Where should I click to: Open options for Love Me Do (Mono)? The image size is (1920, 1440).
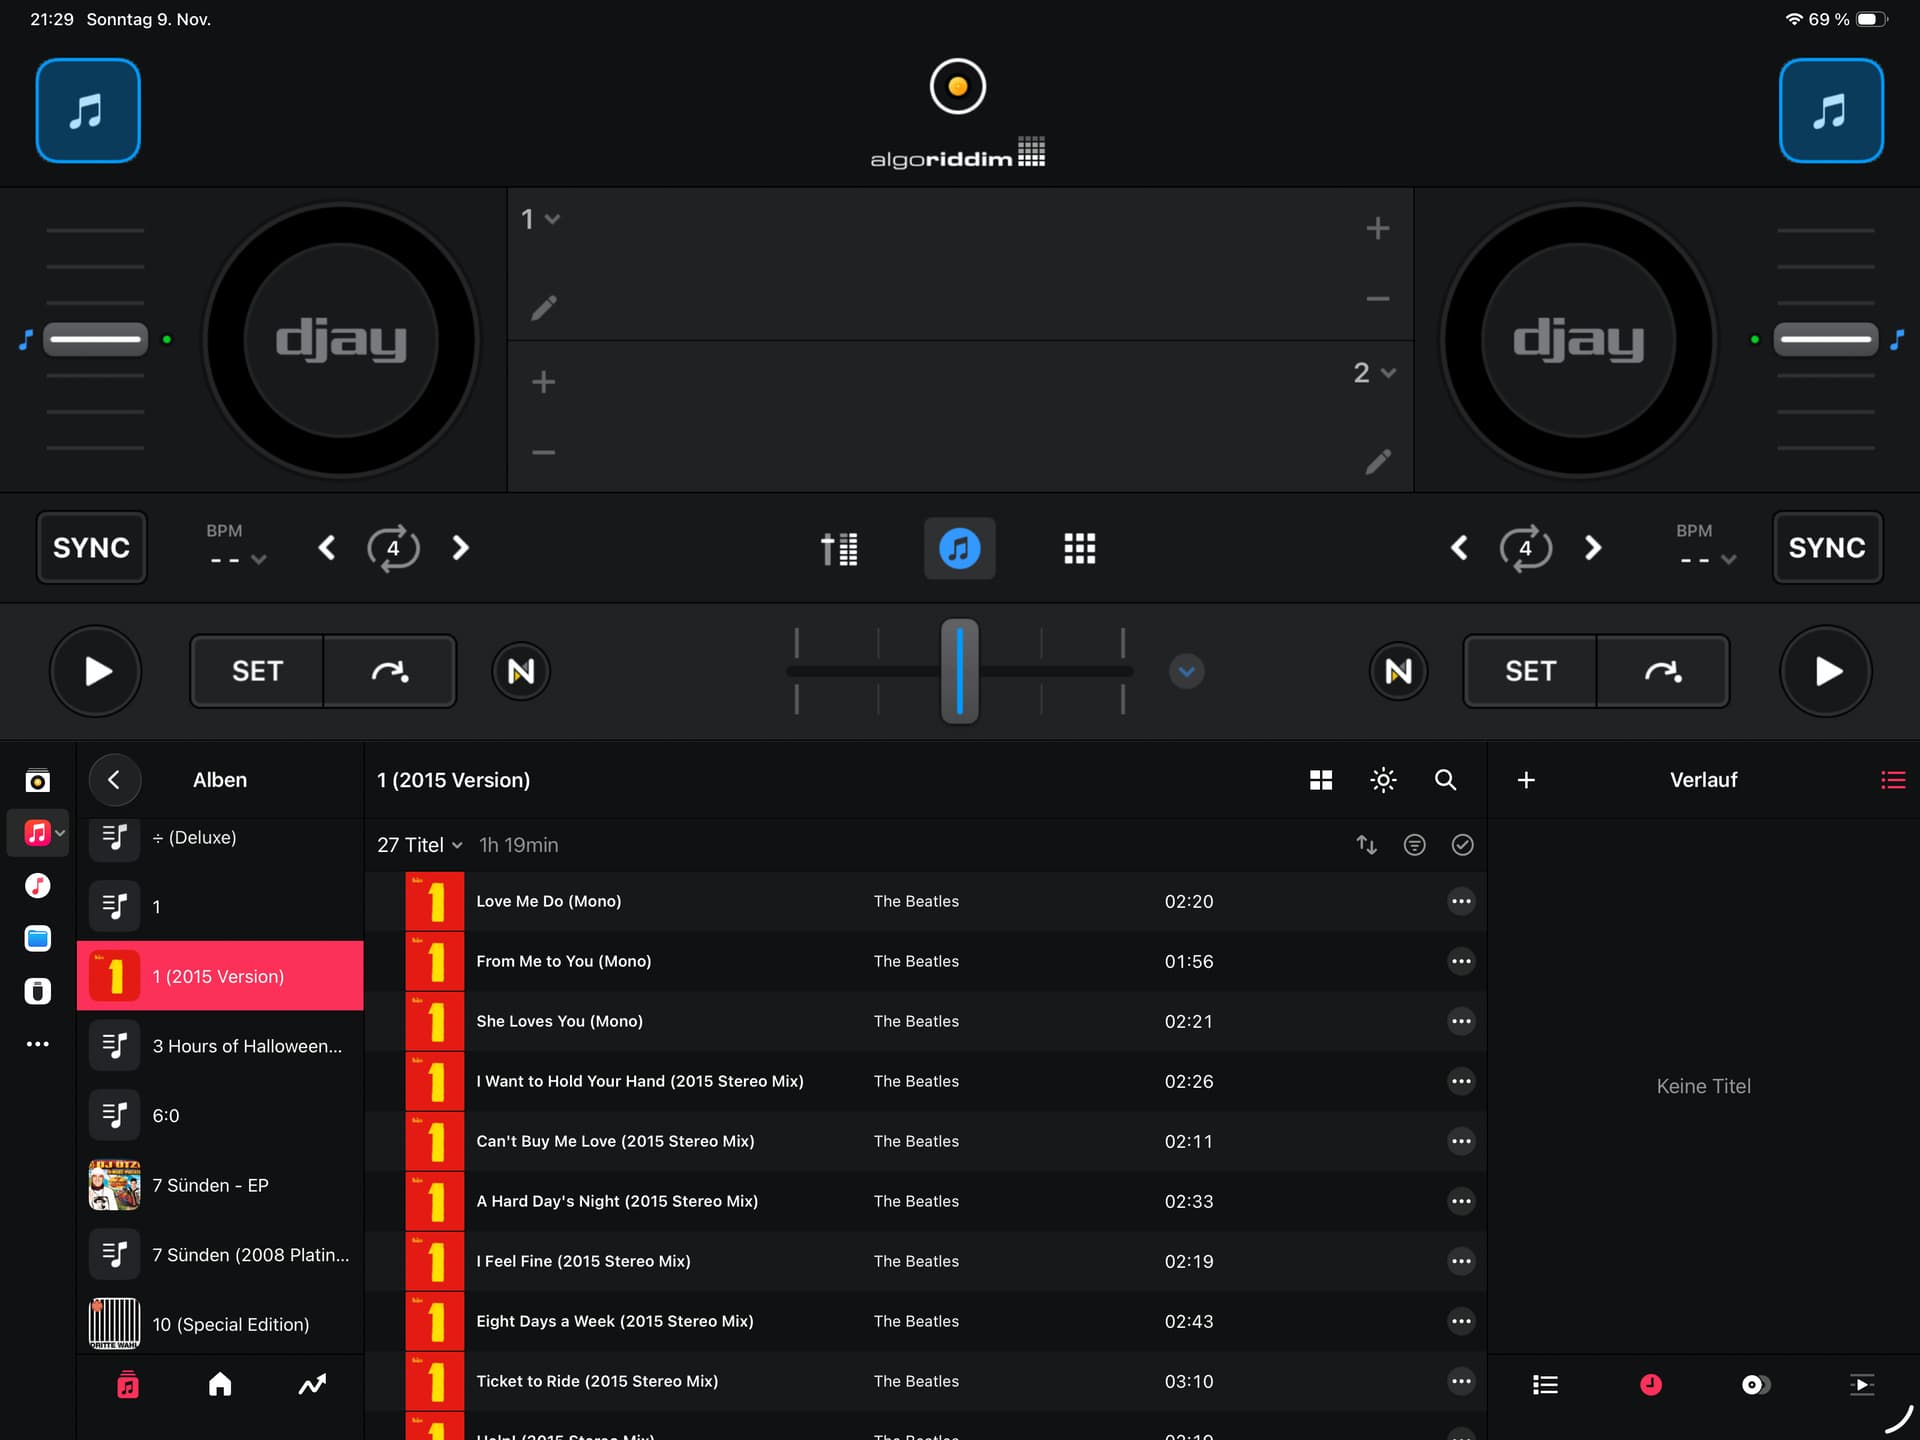1461,901
